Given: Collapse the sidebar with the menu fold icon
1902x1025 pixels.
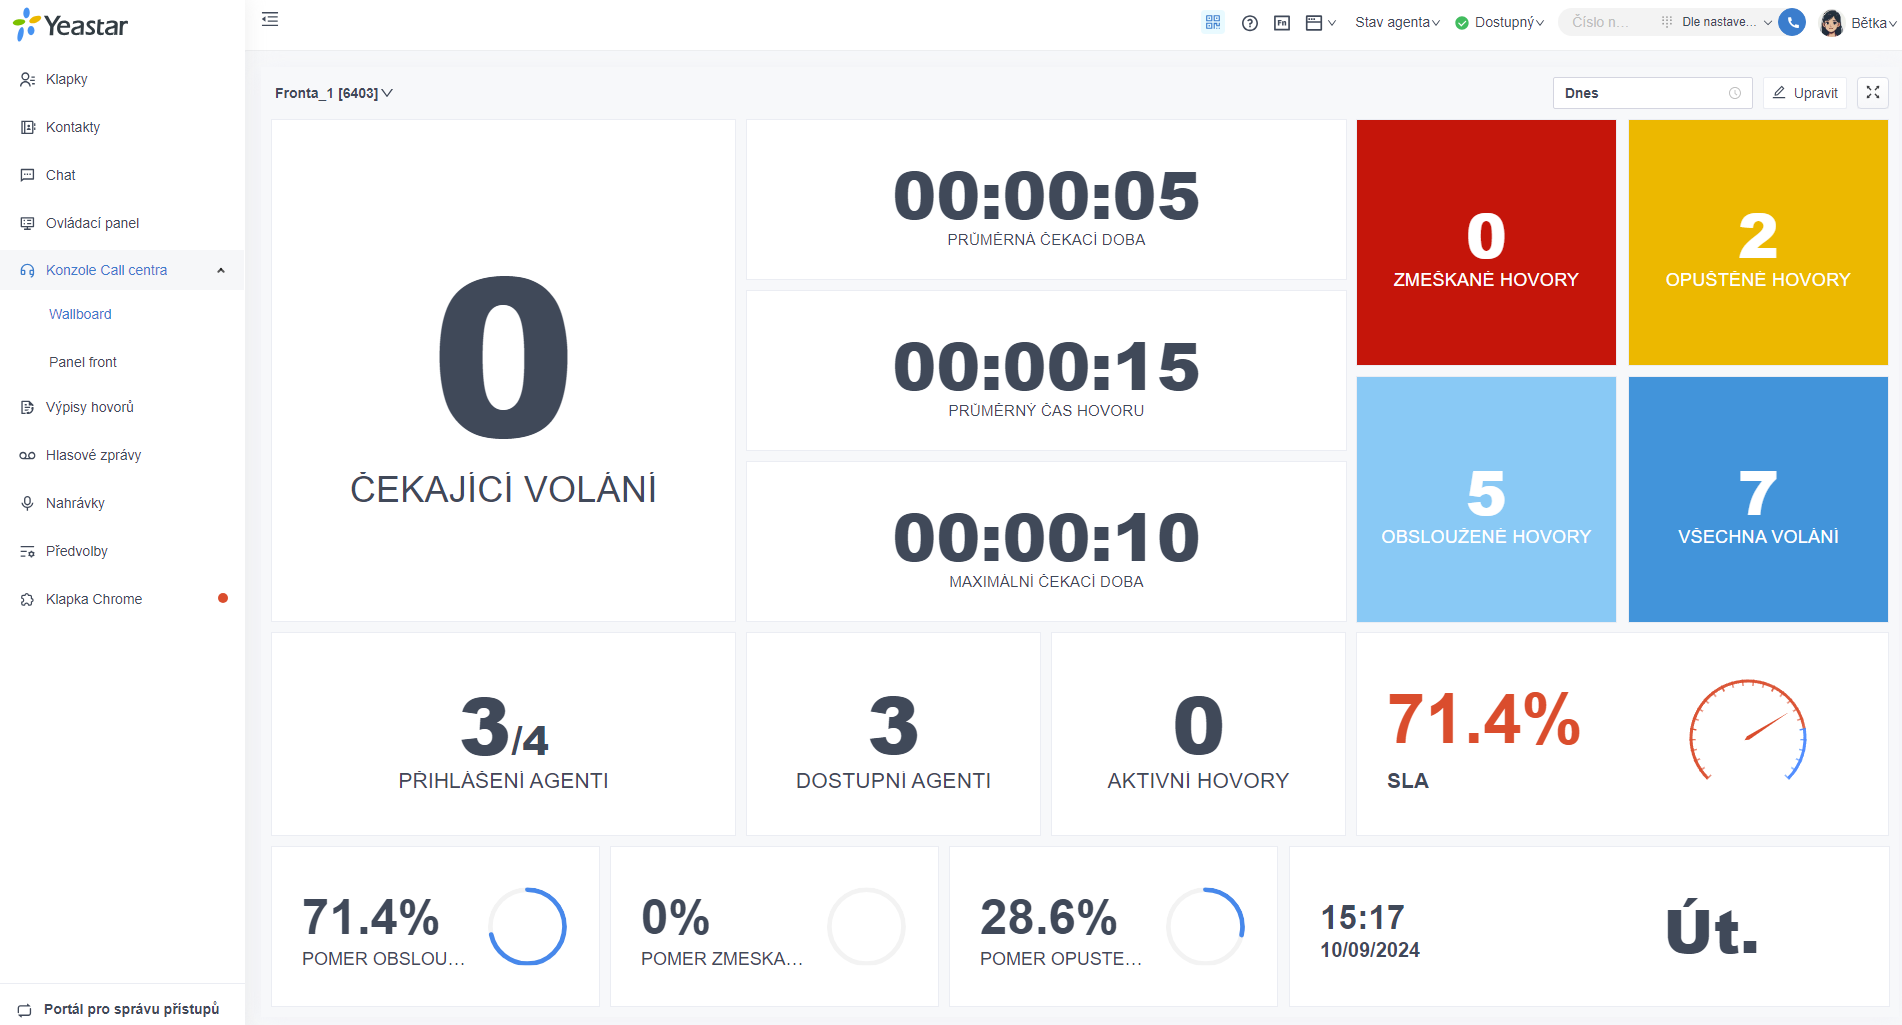Looking at the screenshot, I should point(270,19).
